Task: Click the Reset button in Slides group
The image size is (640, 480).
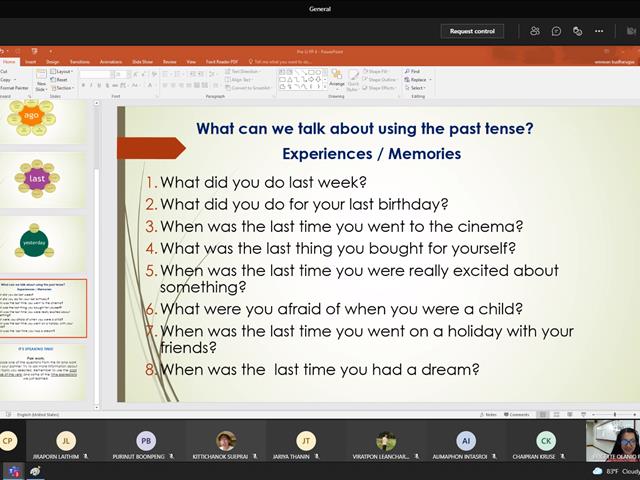Action: point(59,80)
